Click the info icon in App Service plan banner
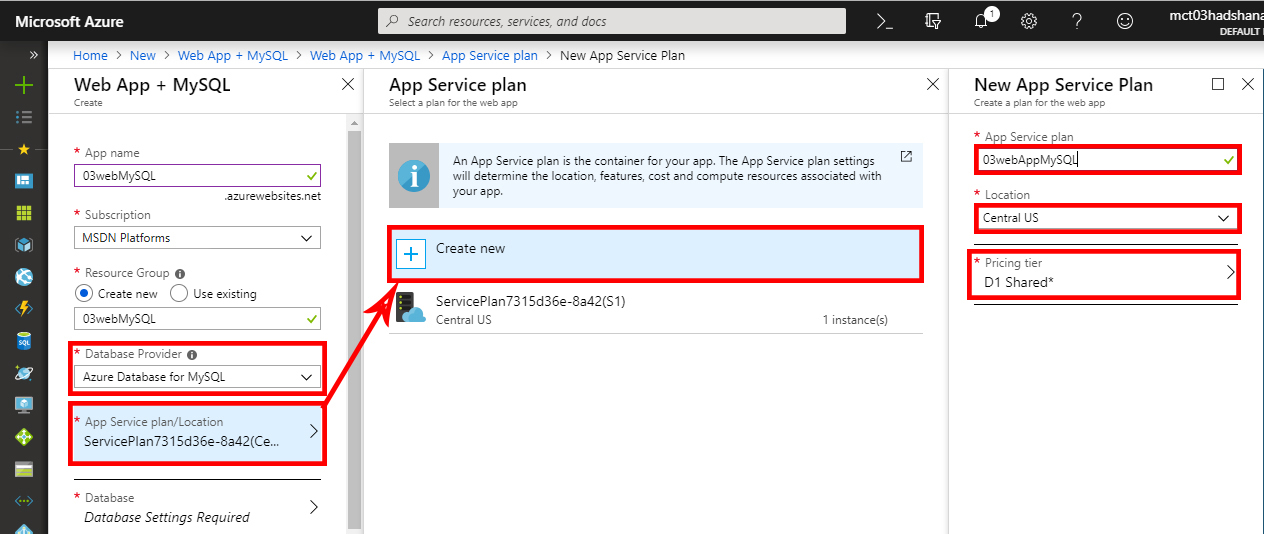The height and width of the screenshot is (534, 1264). point(413,175)
